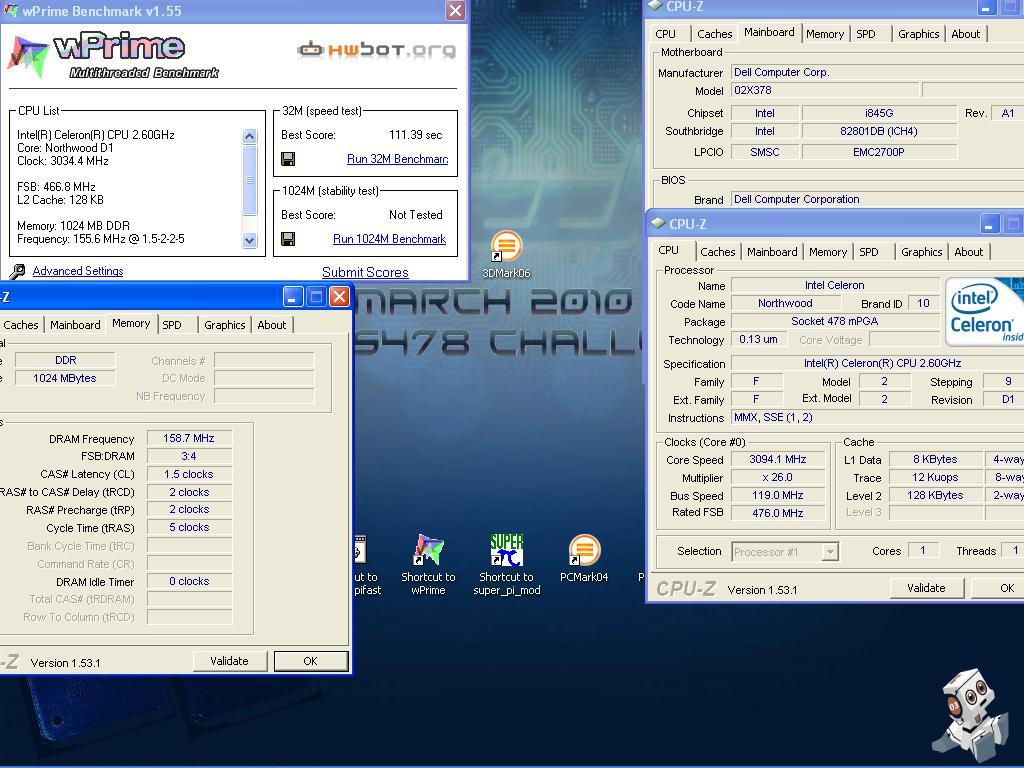Select About tab in the Mainboard window
The image size is (1024, 768).
point(965,34)
